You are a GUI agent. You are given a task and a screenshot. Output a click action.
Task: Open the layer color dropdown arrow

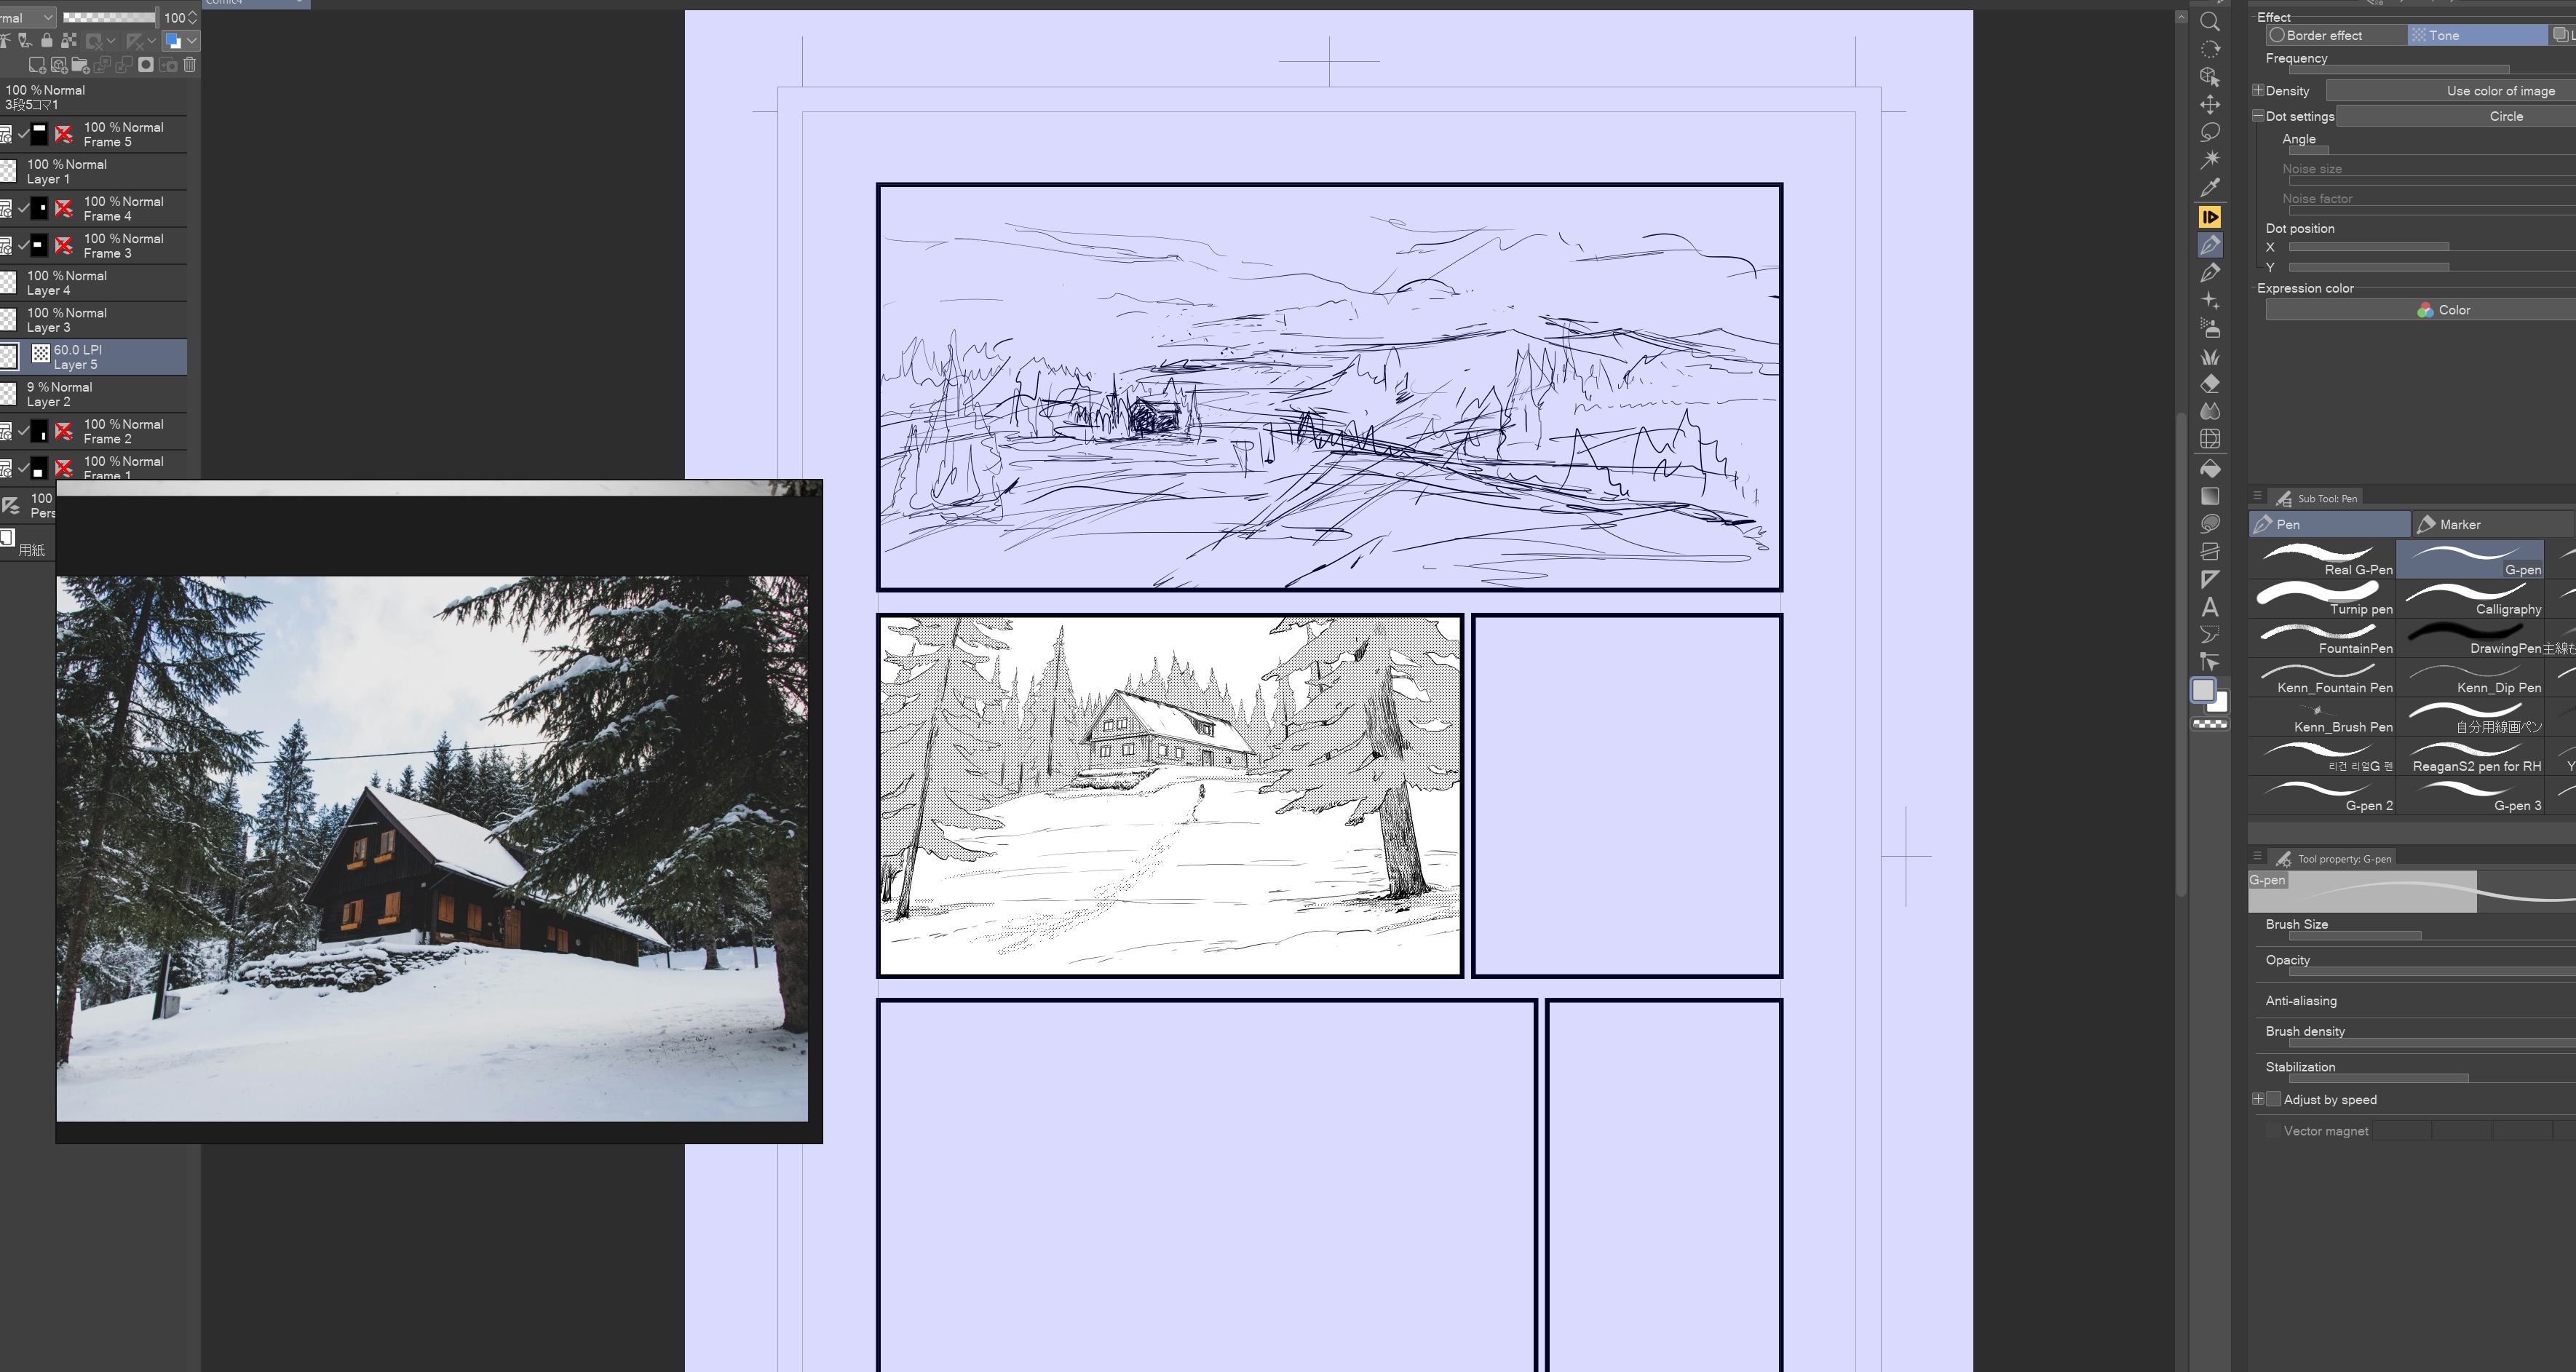click(191, 41)
